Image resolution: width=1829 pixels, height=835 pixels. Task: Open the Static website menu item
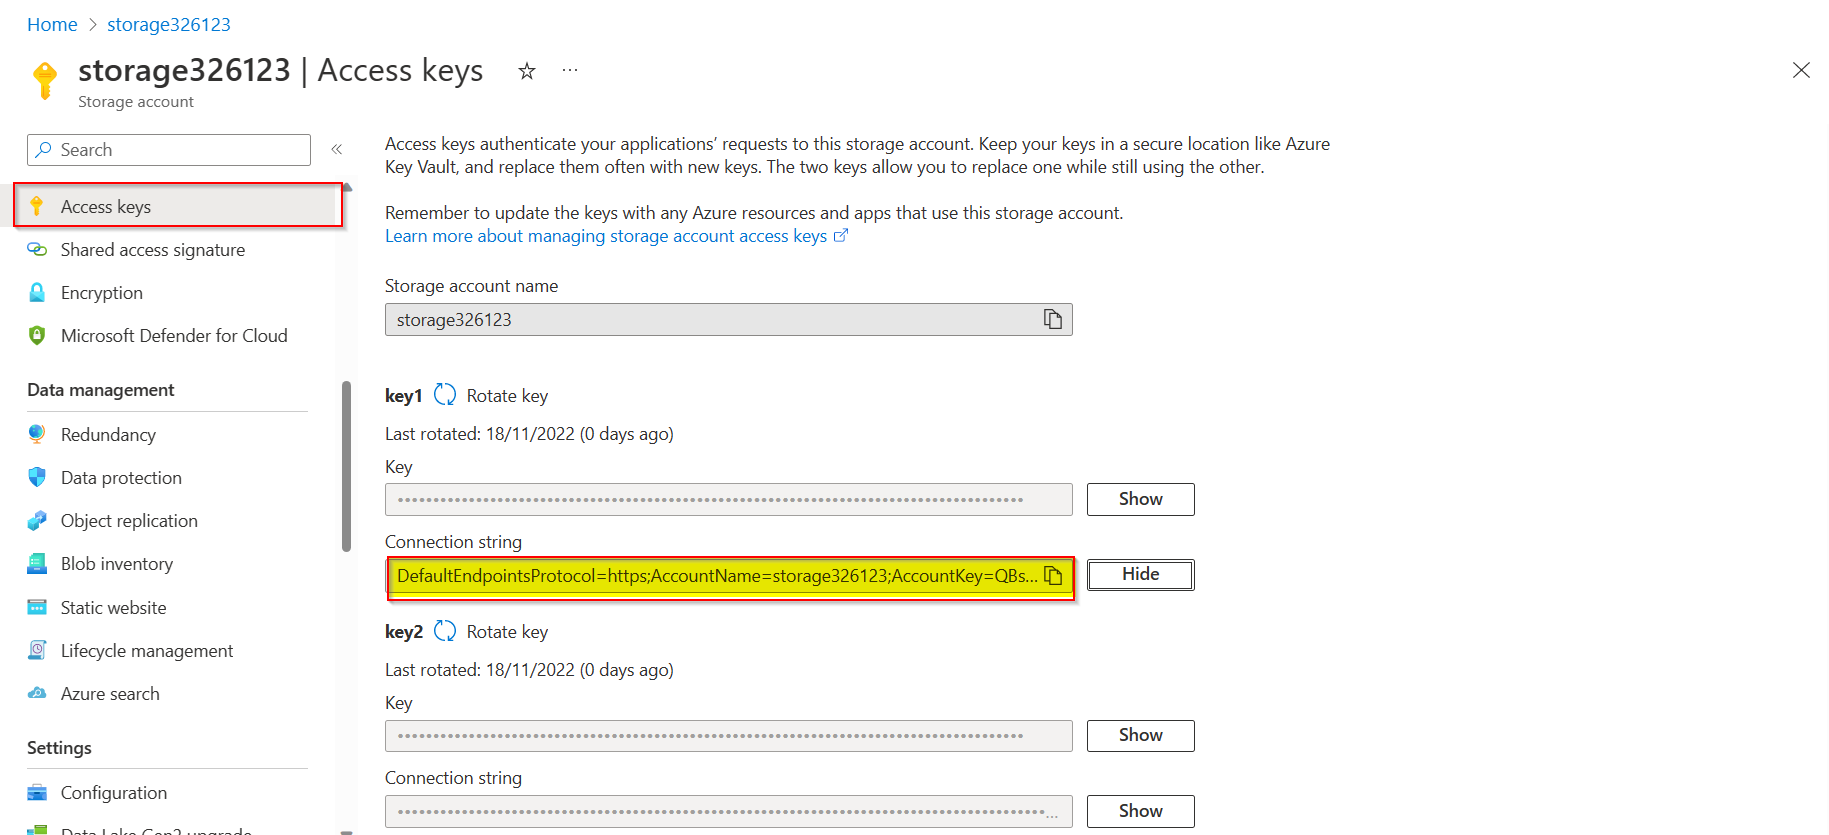click(113, 608)
